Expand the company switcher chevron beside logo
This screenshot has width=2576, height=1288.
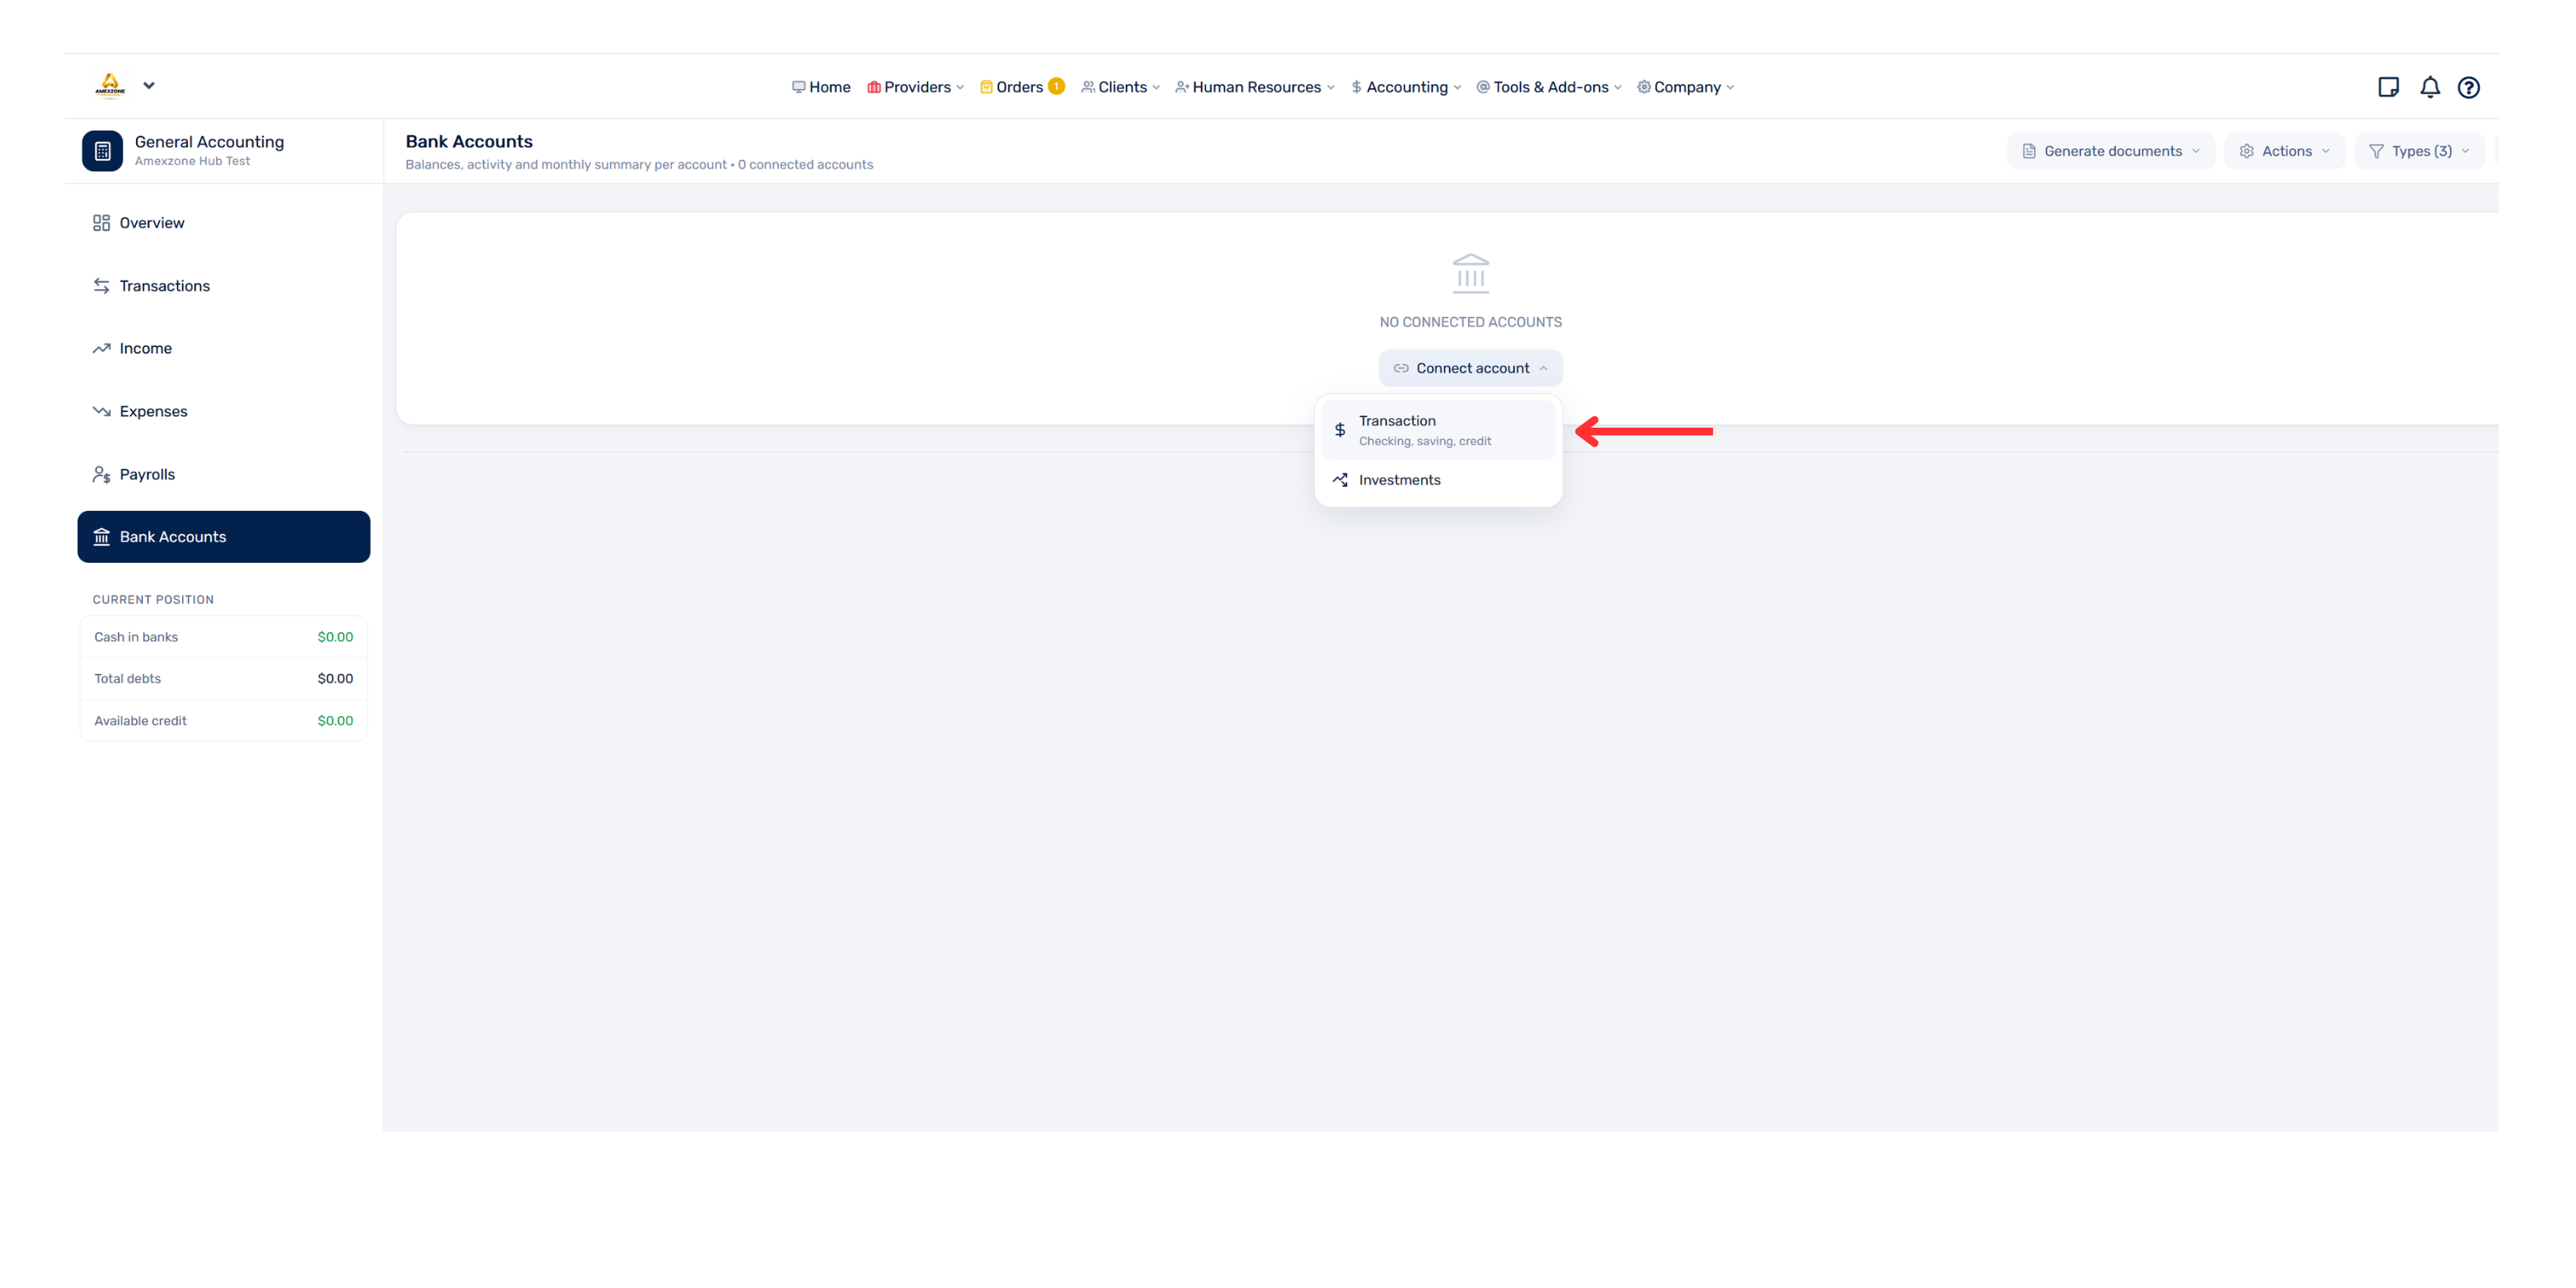[x=149, y=86]
